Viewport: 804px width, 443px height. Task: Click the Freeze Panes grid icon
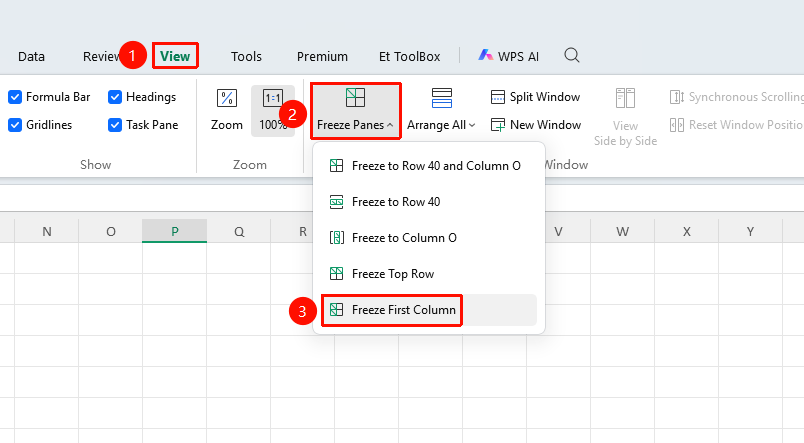[x=355, y=97]
